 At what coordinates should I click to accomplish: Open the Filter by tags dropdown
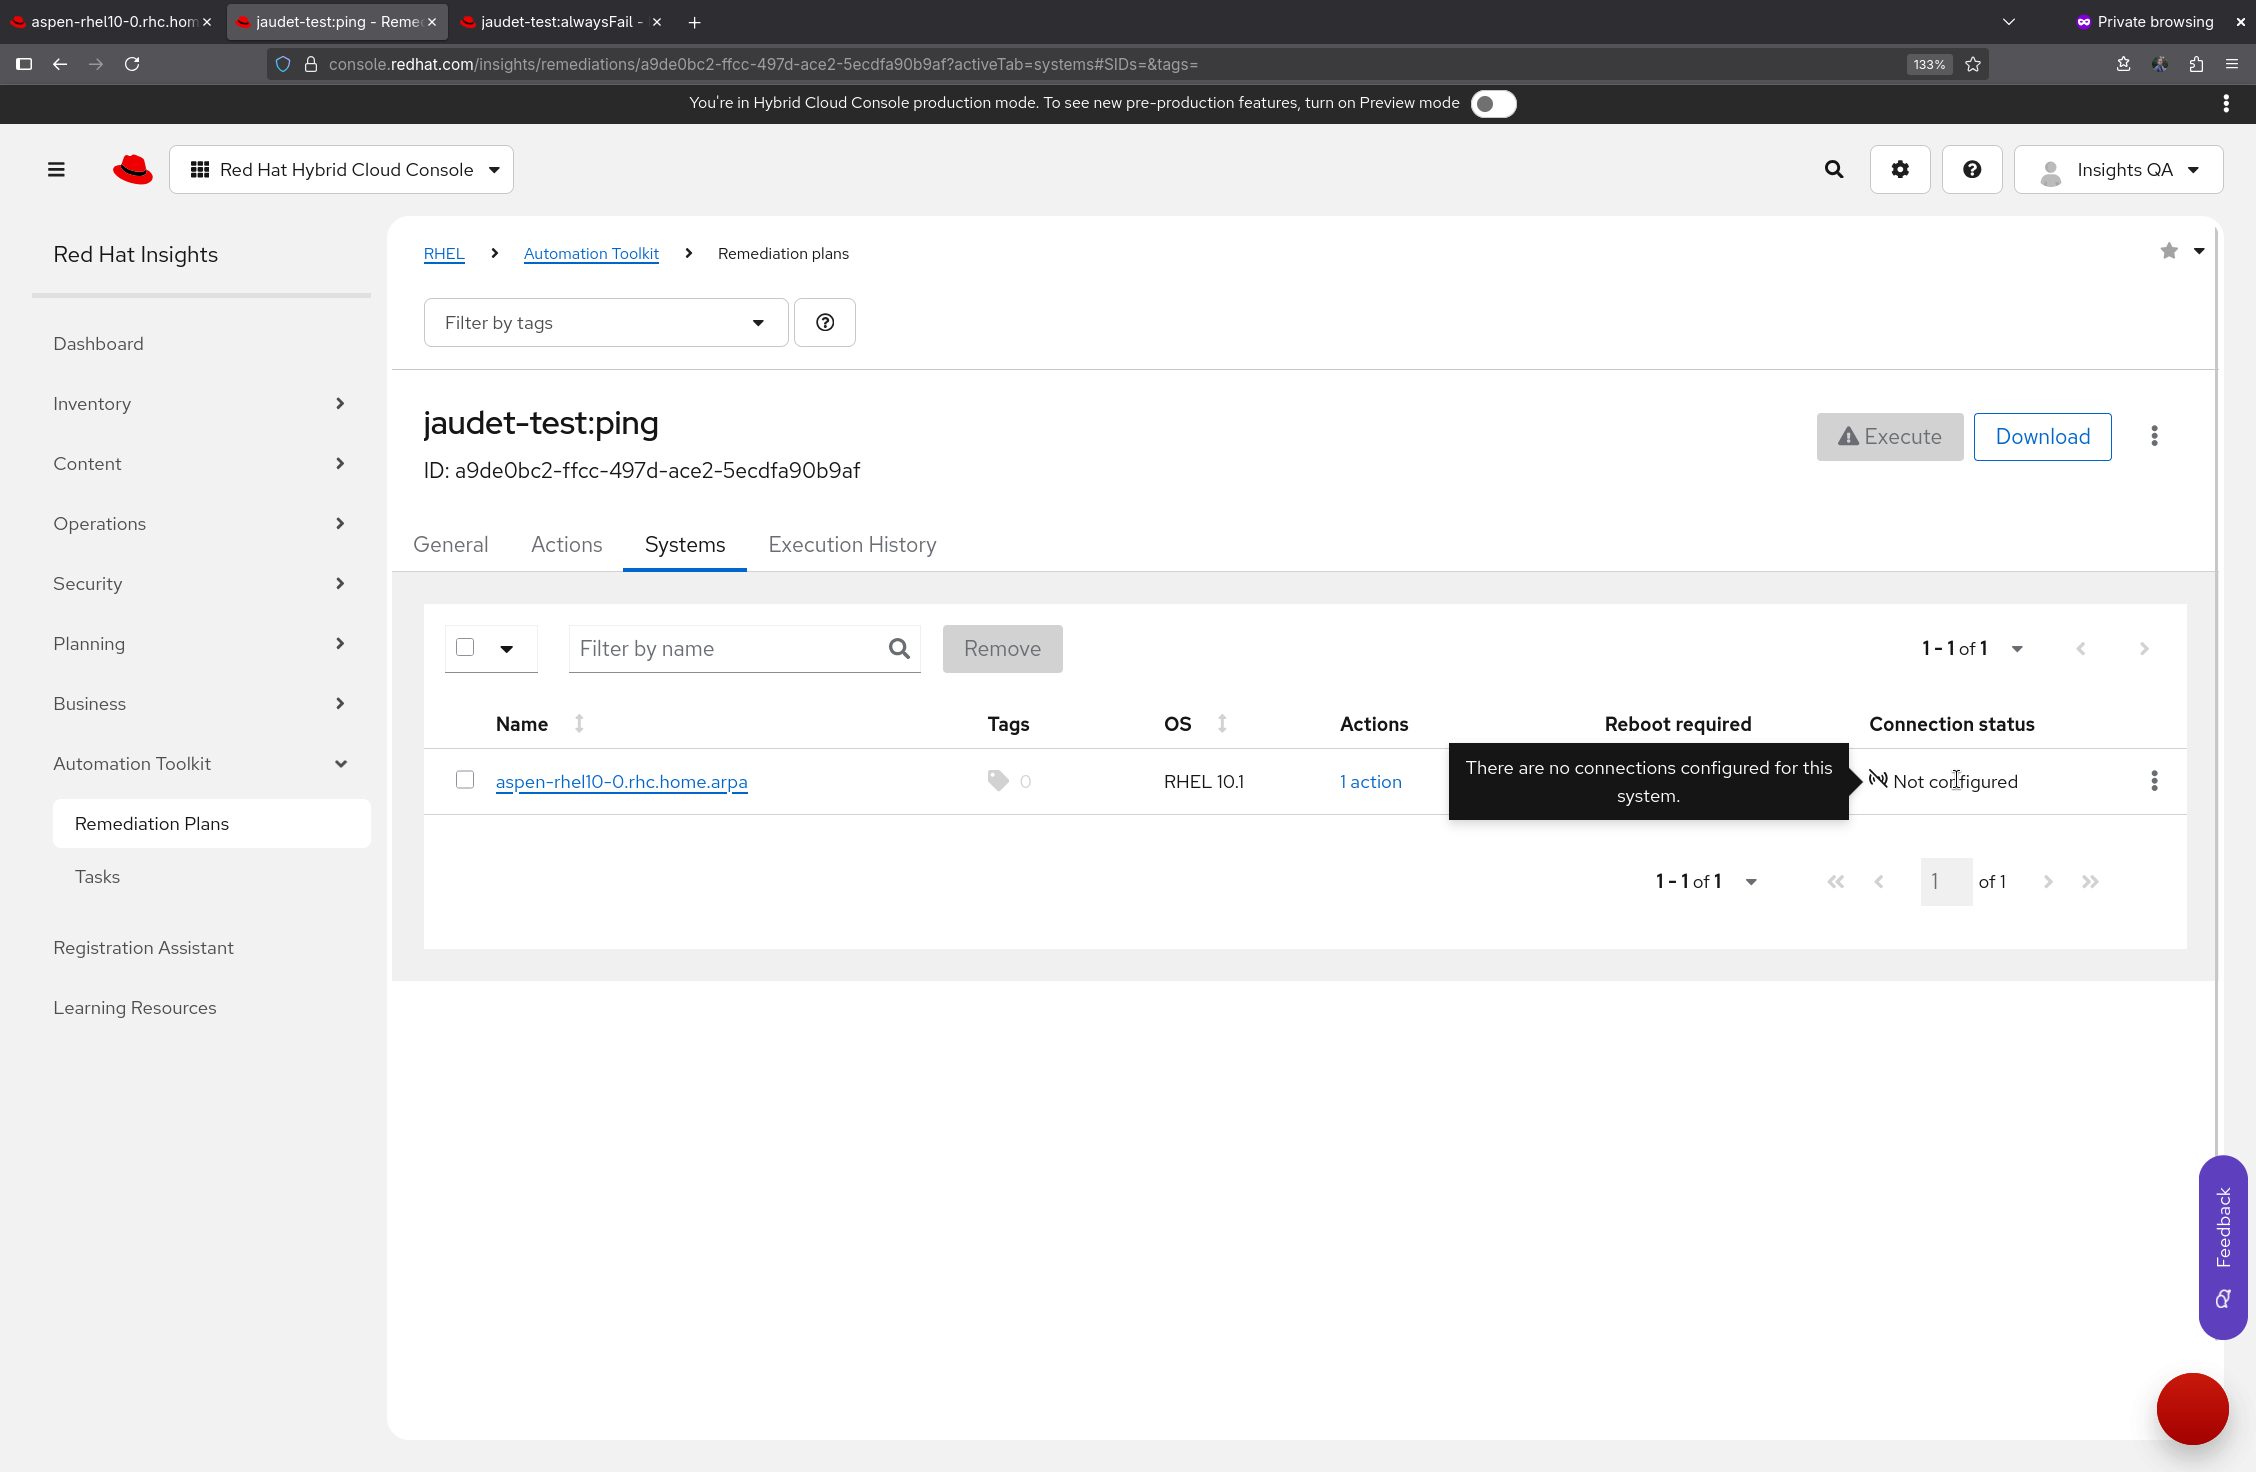[605, 323]
